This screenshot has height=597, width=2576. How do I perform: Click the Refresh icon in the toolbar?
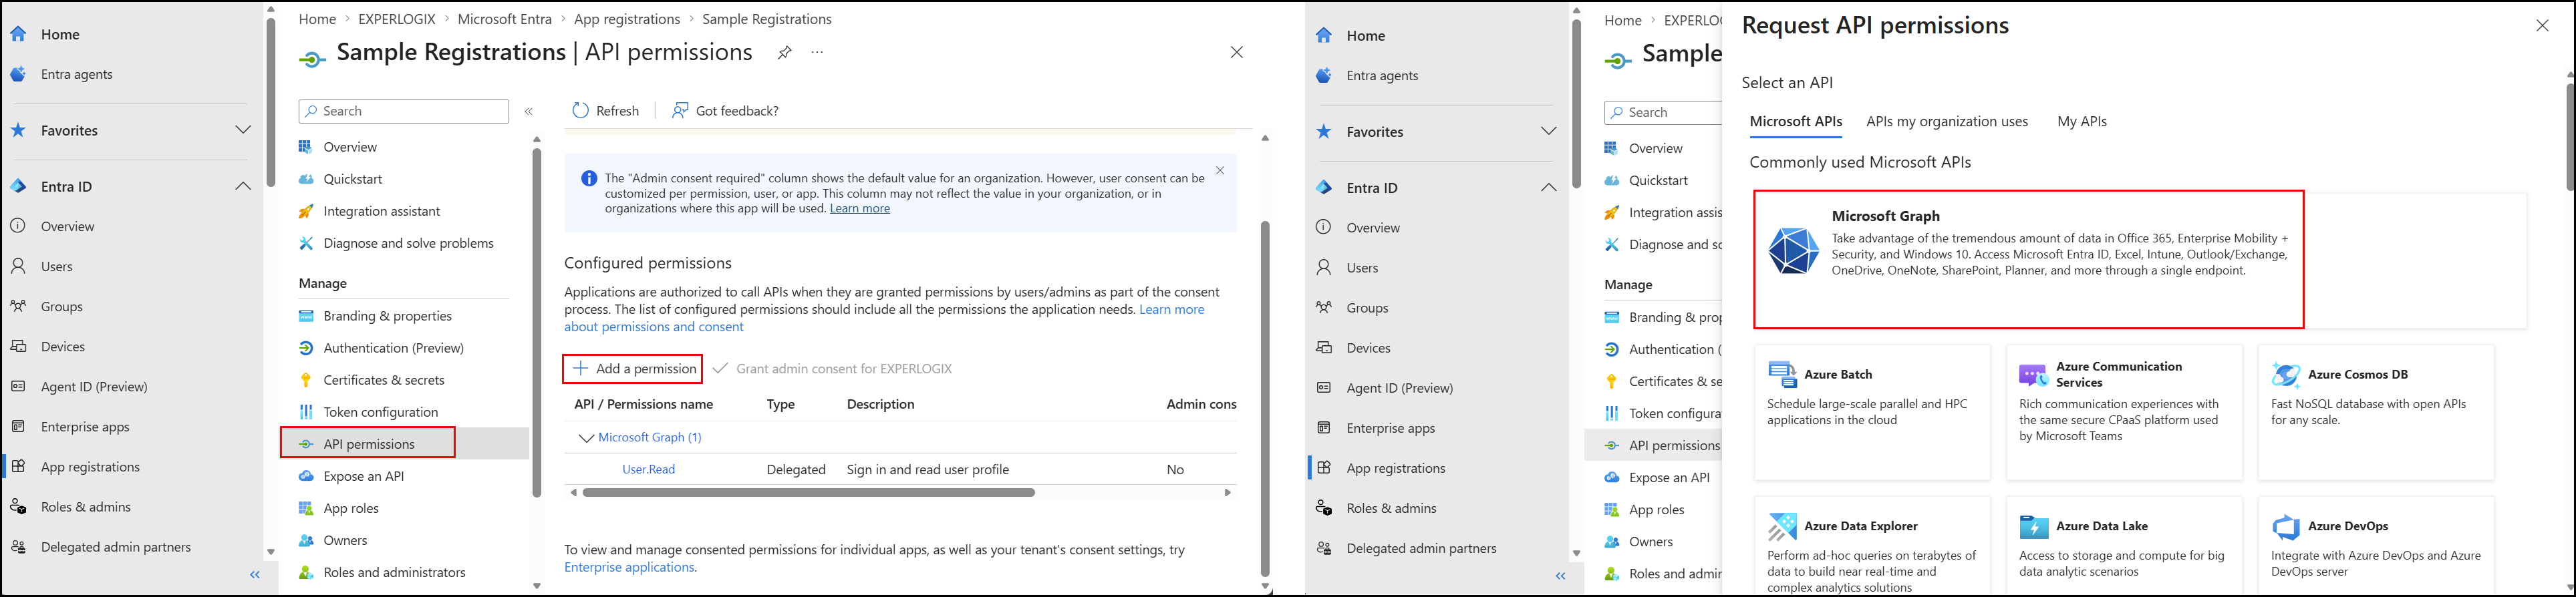(x=580, y=111)
